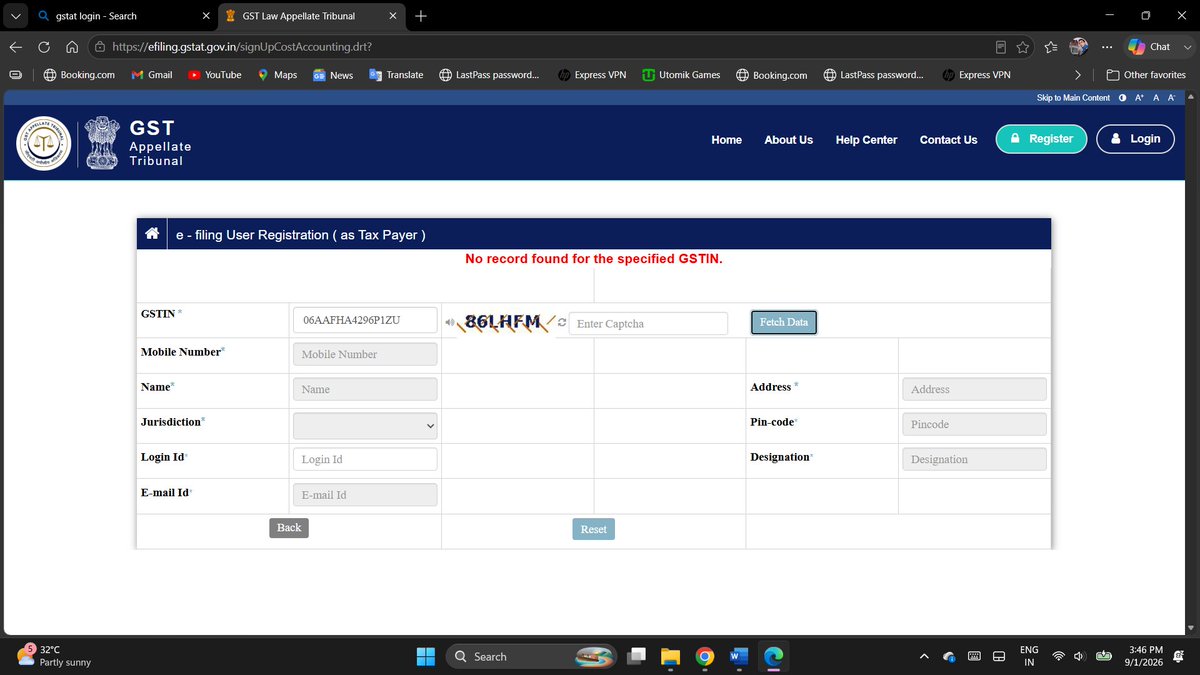This screenshot has width=1200, height=675.
Task: Click the Designation field
Action: (974, 459)
